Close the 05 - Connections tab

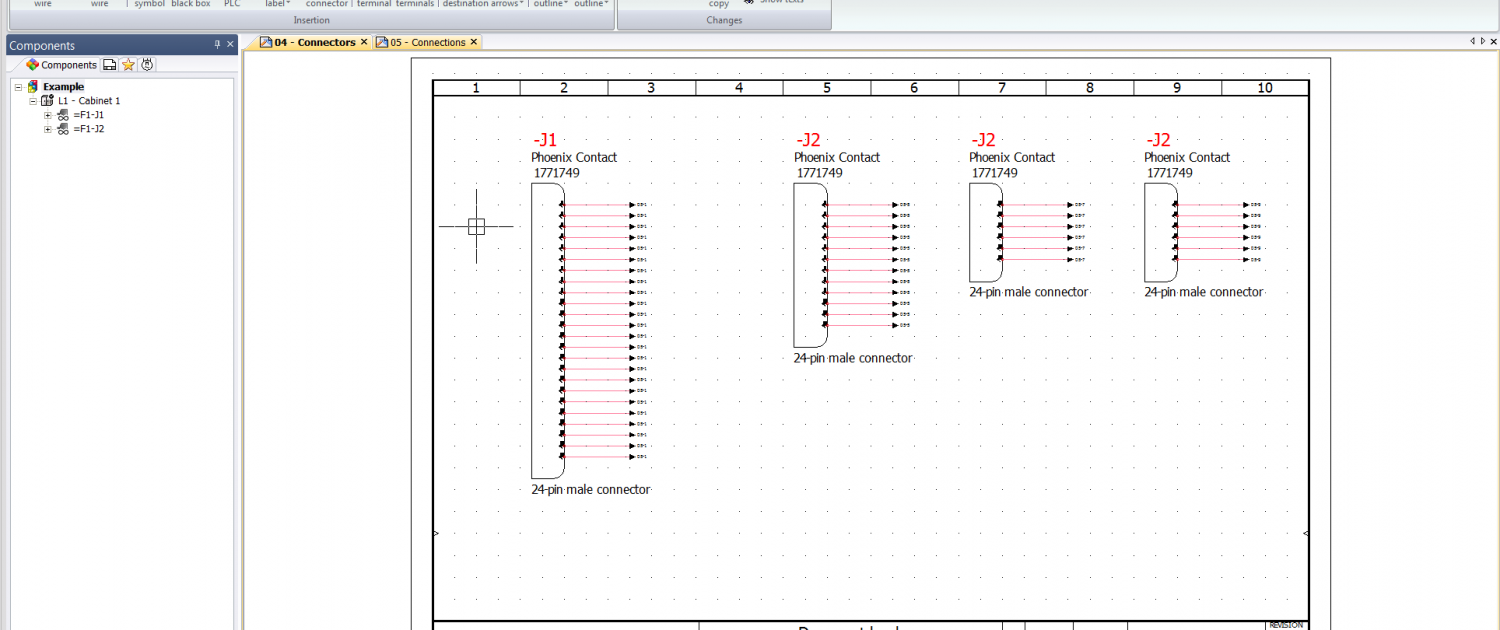coord(474,42)
